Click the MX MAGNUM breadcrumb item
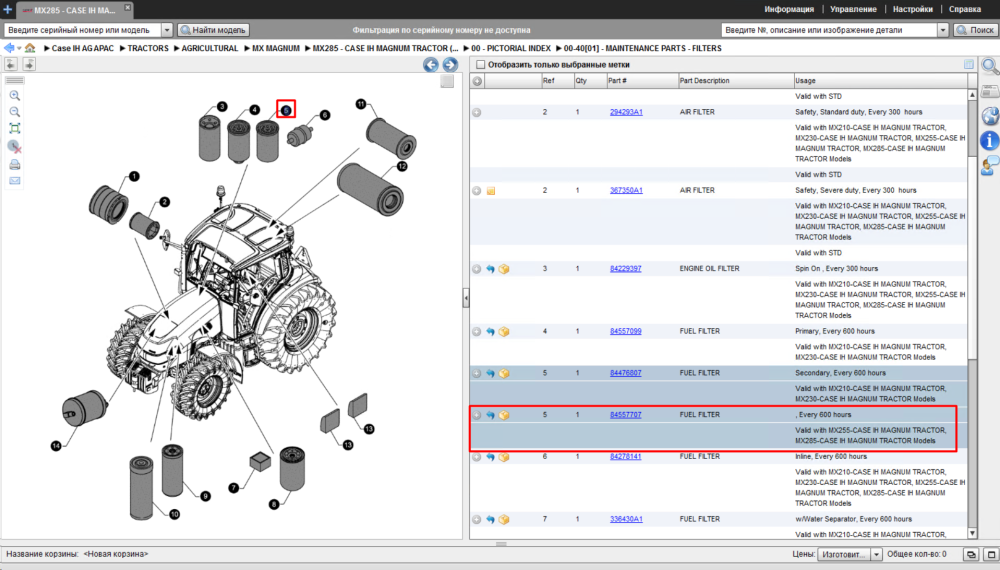Viewport: 1000px width, 570px height. coord(276,48)
